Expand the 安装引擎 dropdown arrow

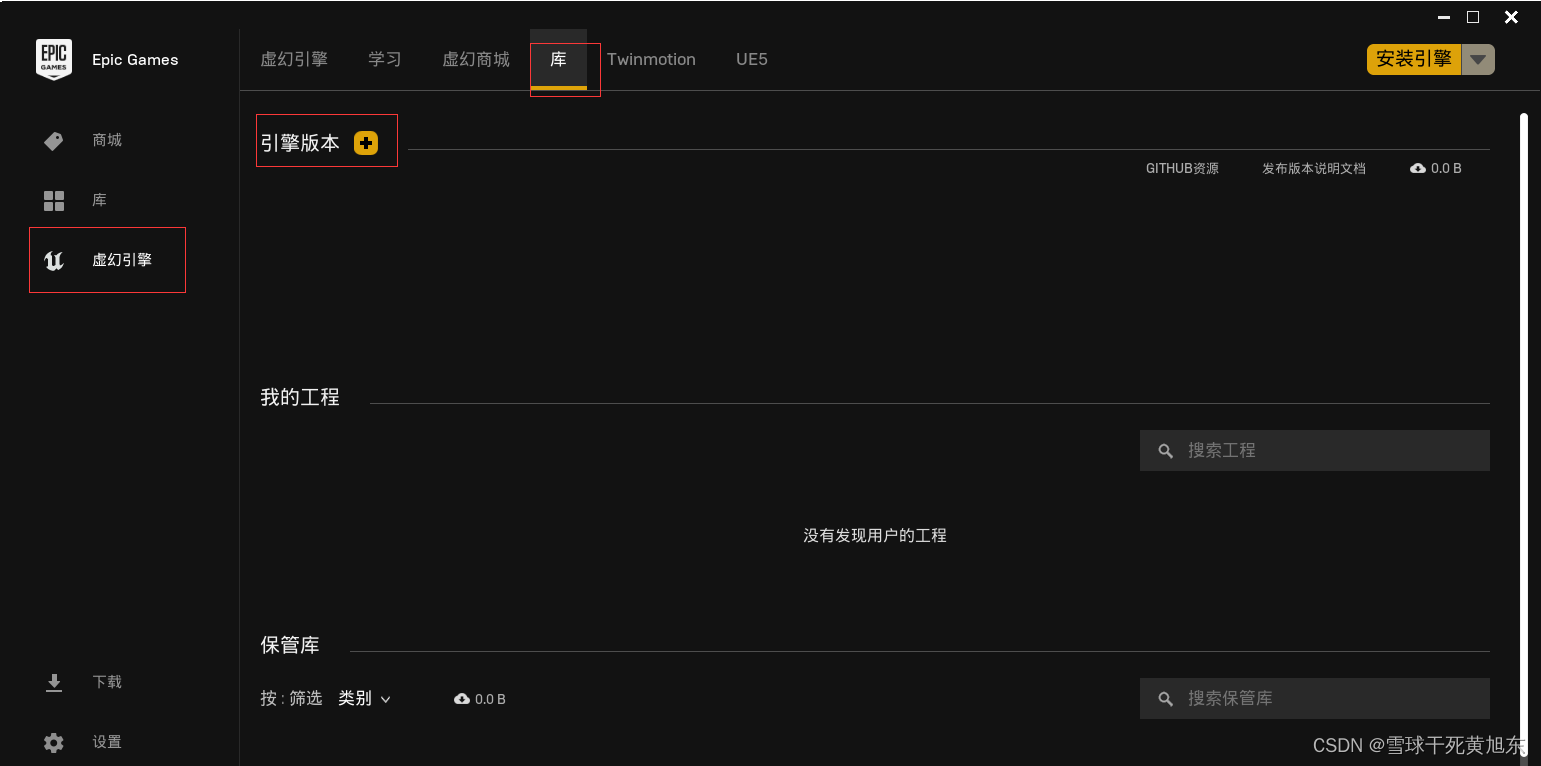pos(1478,60)
